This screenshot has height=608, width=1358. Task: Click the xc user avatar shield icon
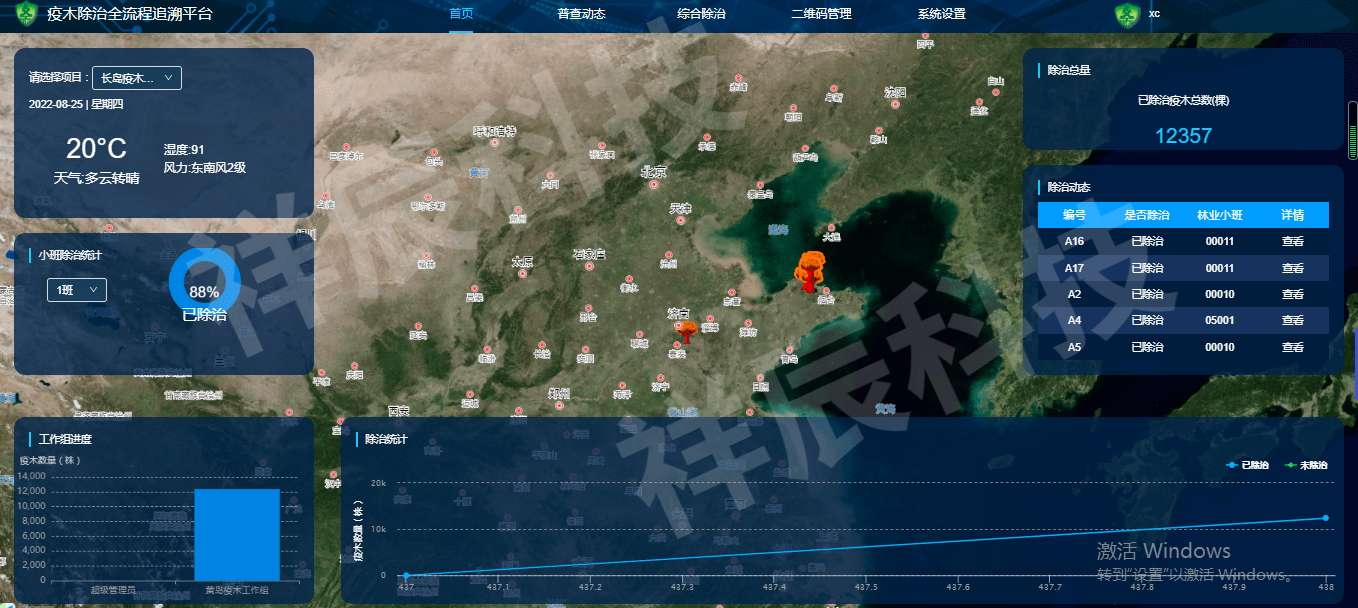click(x=1127, y=15)
